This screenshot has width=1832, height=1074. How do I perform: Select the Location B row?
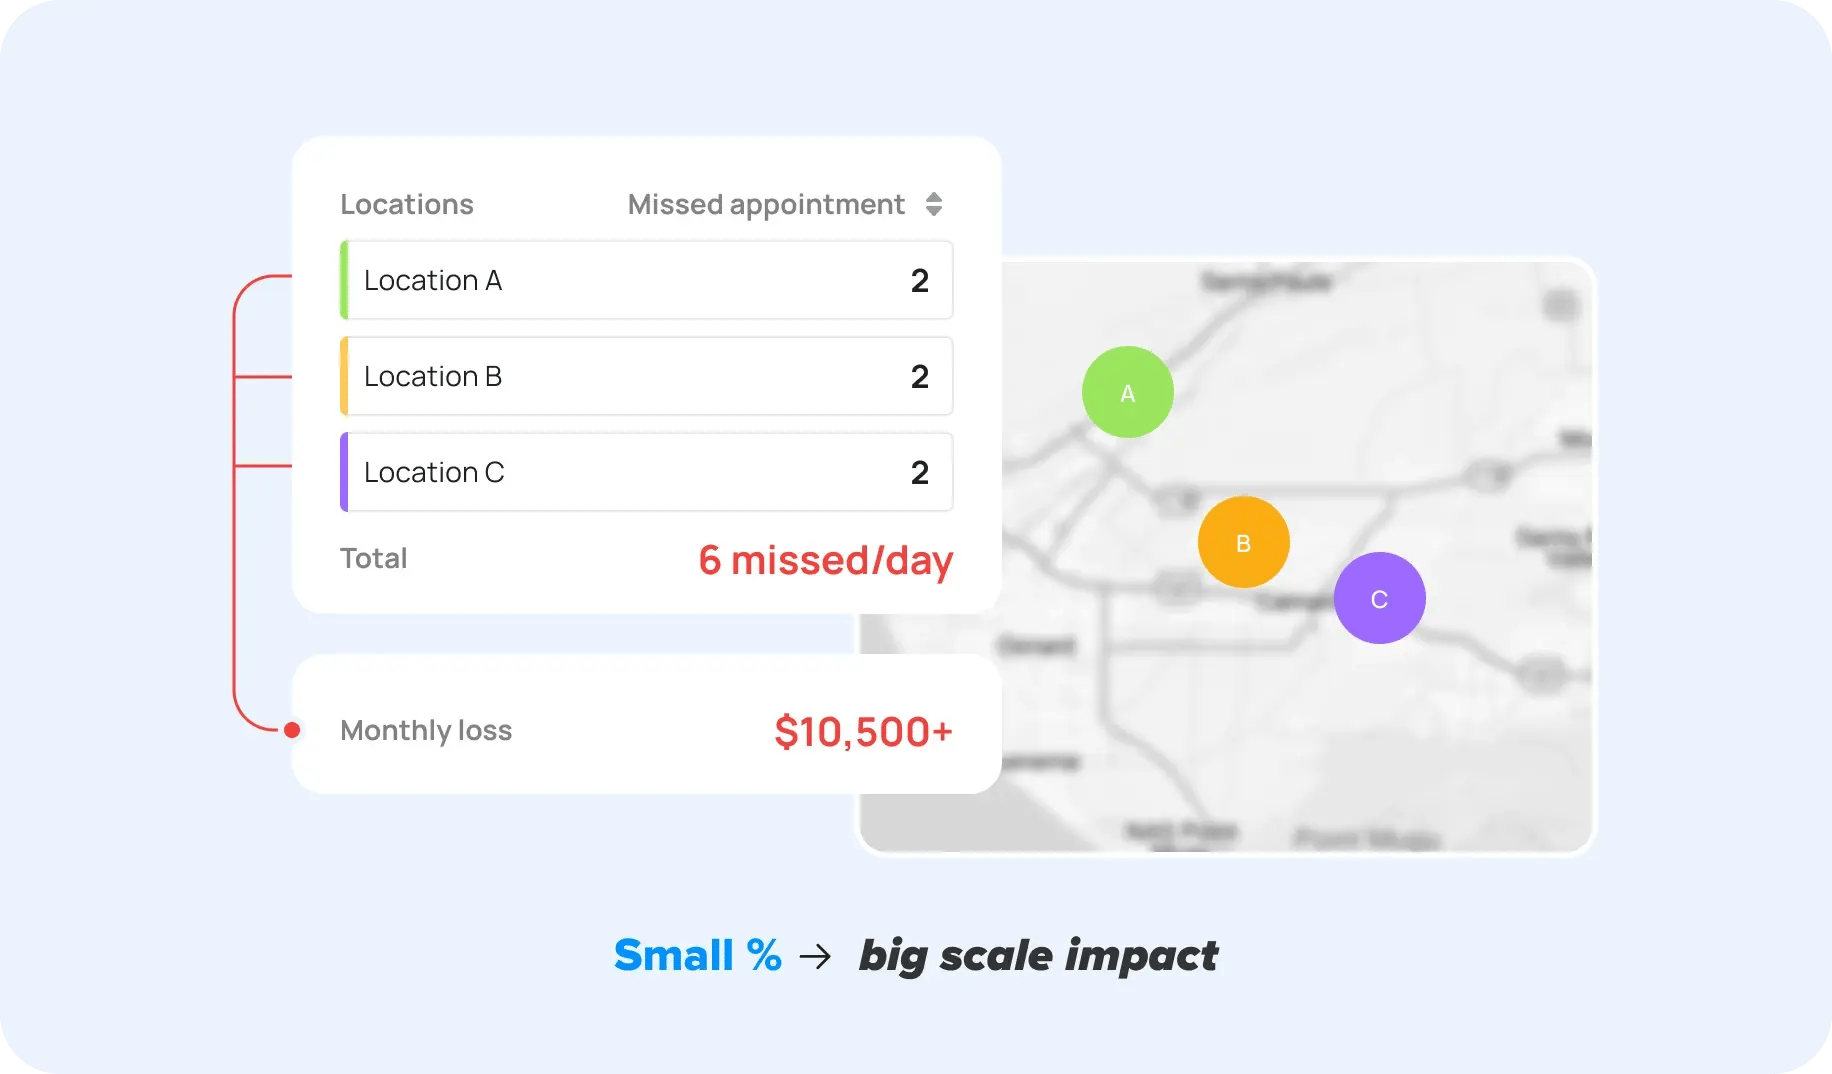pos(646,376)
